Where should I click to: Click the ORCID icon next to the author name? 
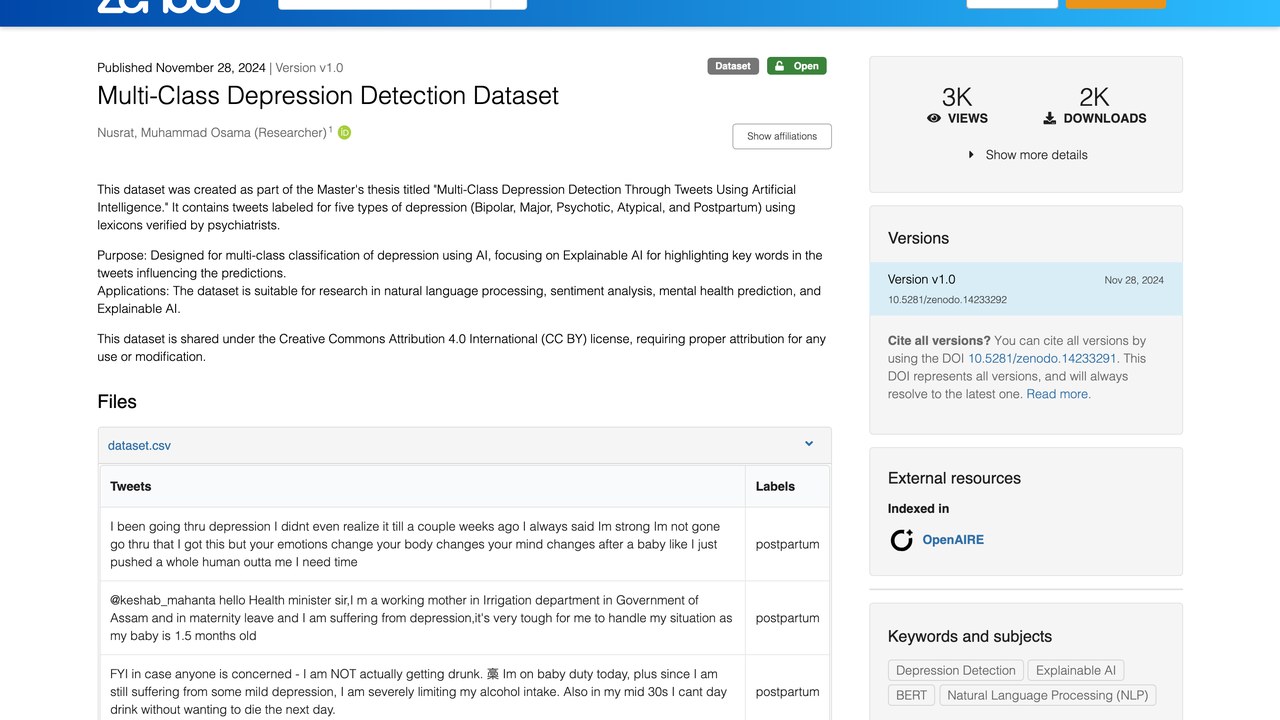[344, 132]
